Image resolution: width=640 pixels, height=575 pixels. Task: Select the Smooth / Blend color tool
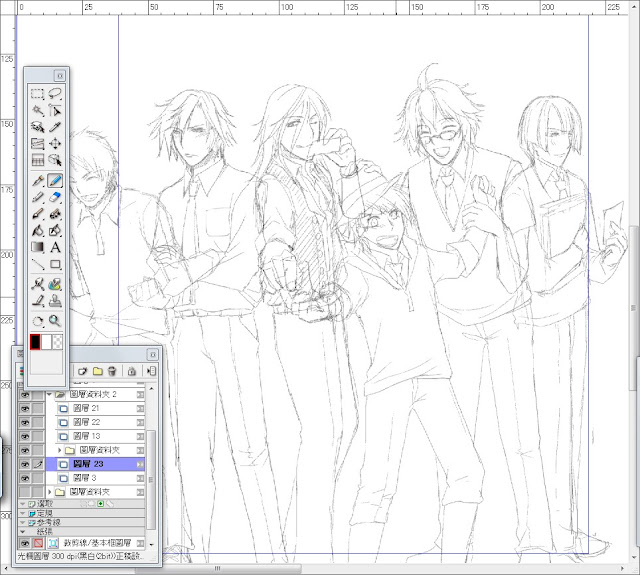[x=55, y=284]
